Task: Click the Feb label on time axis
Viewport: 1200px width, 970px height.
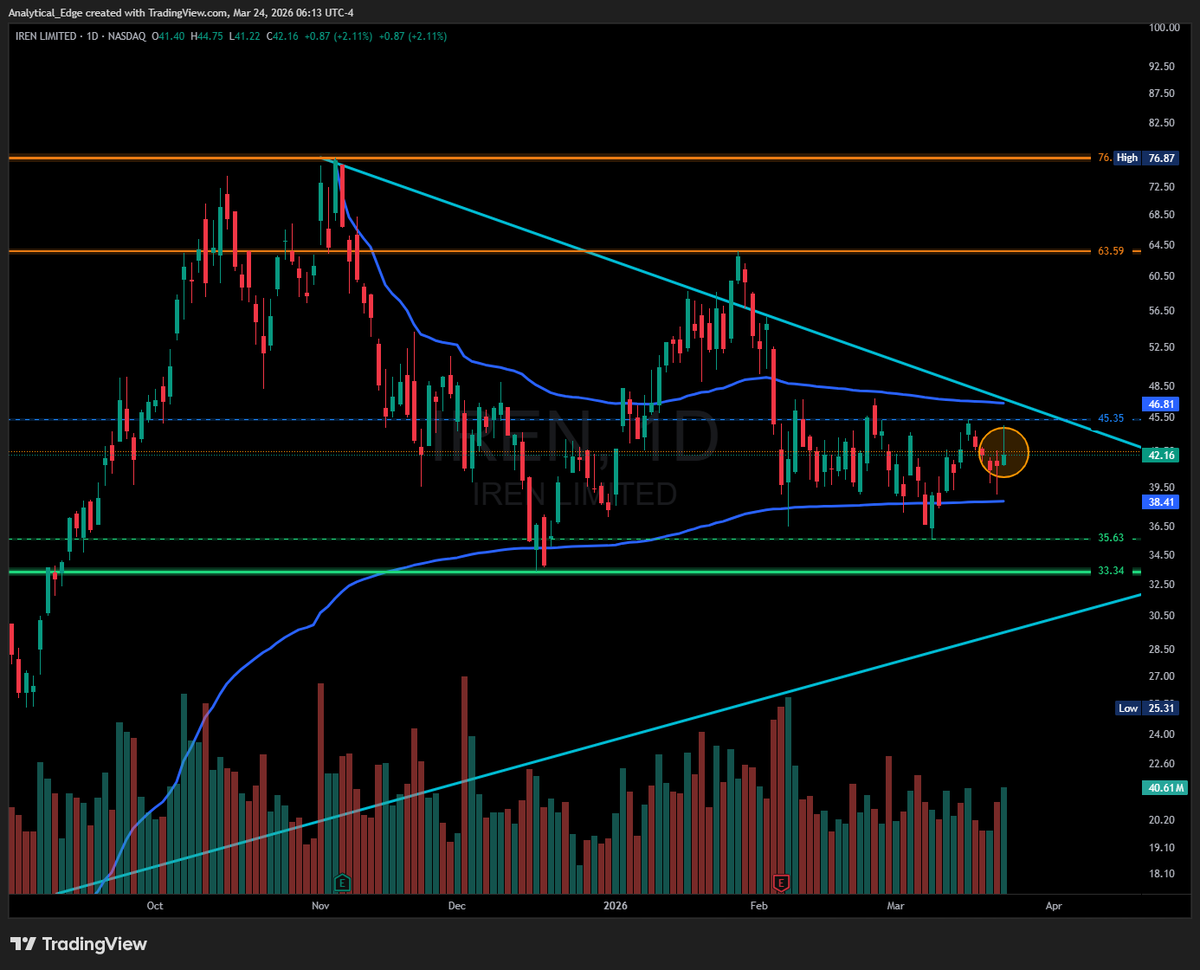Action: tap(758, 906)
